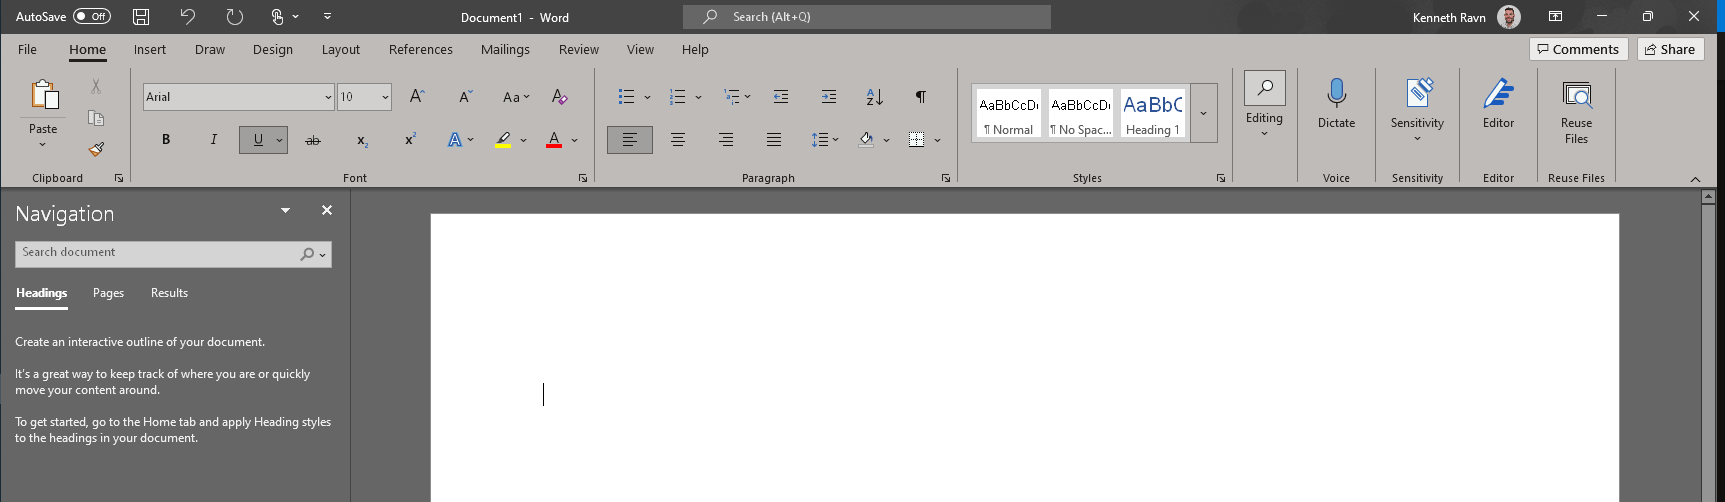Apply the Normal style
Screen dimensions: 1725x502
click(x=1009, y=113)
